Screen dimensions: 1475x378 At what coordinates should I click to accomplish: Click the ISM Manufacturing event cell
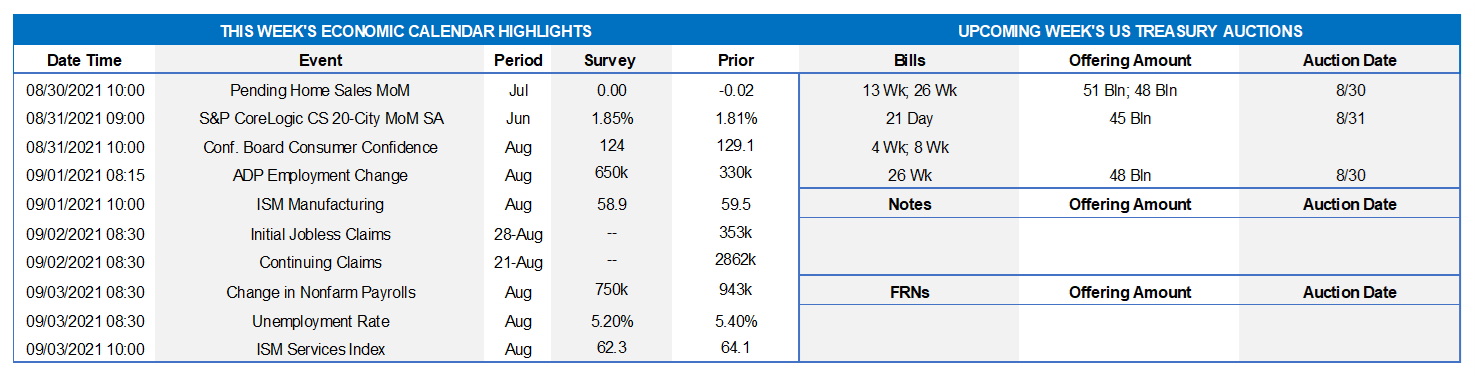[x=320, y=205]
